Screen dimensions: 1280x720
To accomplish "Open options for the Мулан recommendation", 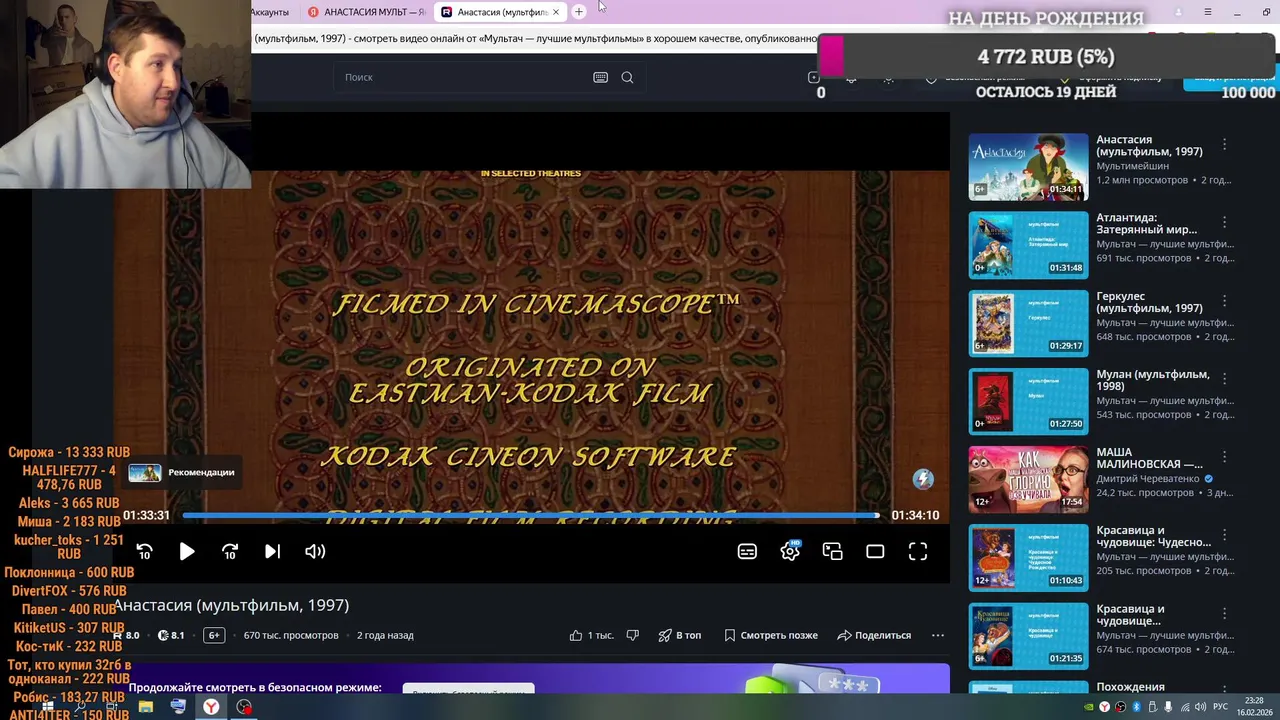I will coord(1224,380).
